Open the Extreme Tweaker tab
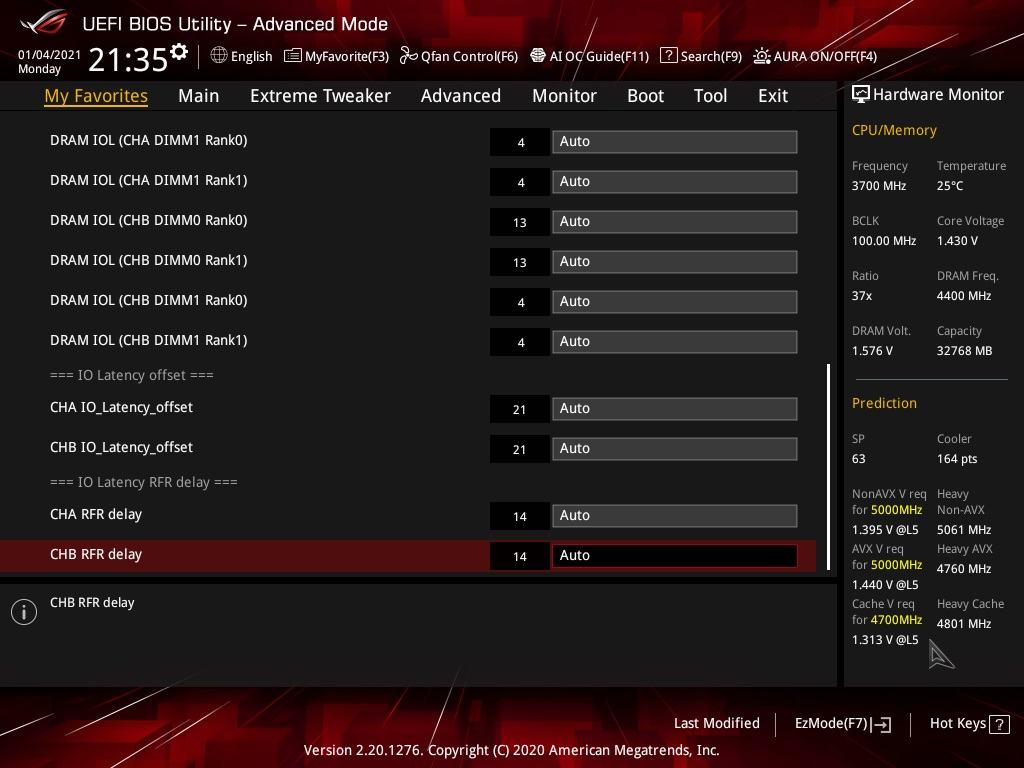Screen dimensions: 1024x768 click(320, 96)
